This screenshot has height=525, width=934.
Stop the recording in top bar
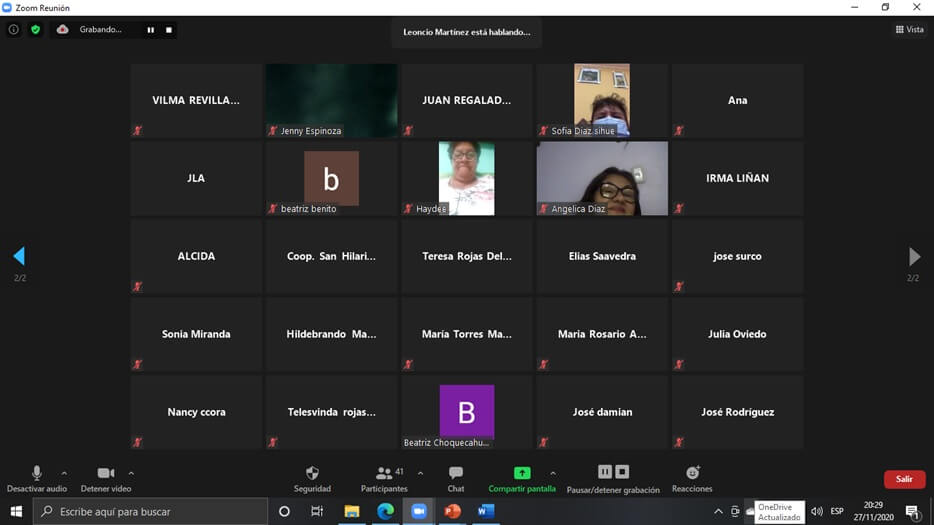click(169, 30)
